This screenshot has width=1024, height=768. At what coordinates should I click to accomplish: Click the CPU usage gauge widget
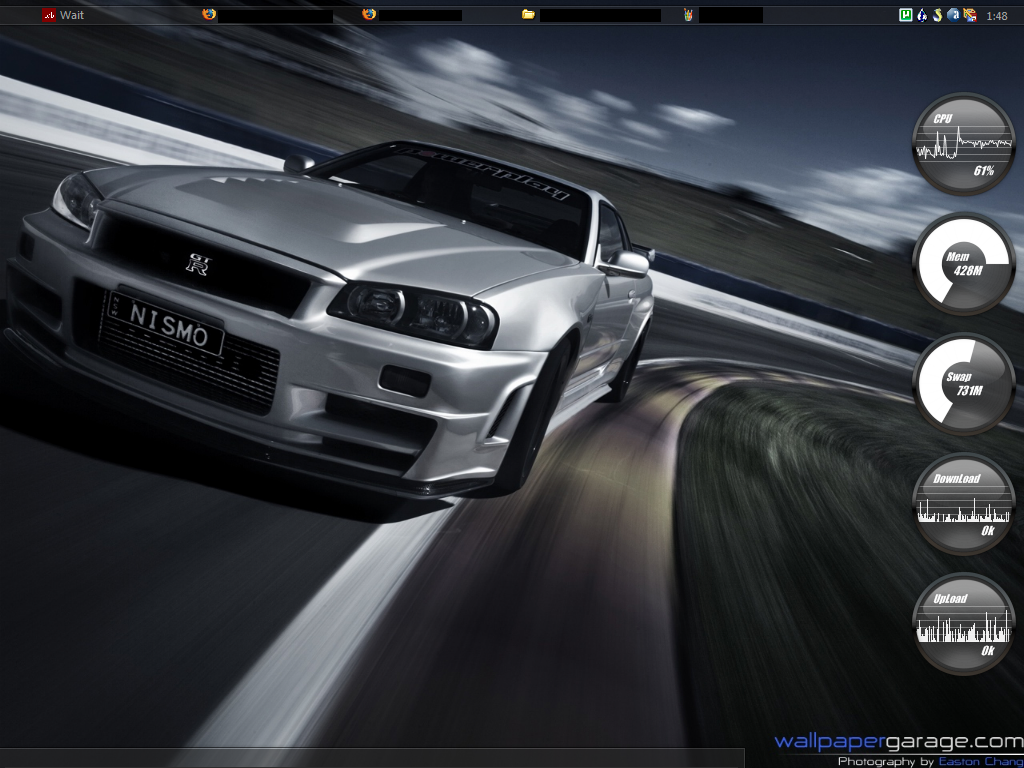tap(963, 144)
